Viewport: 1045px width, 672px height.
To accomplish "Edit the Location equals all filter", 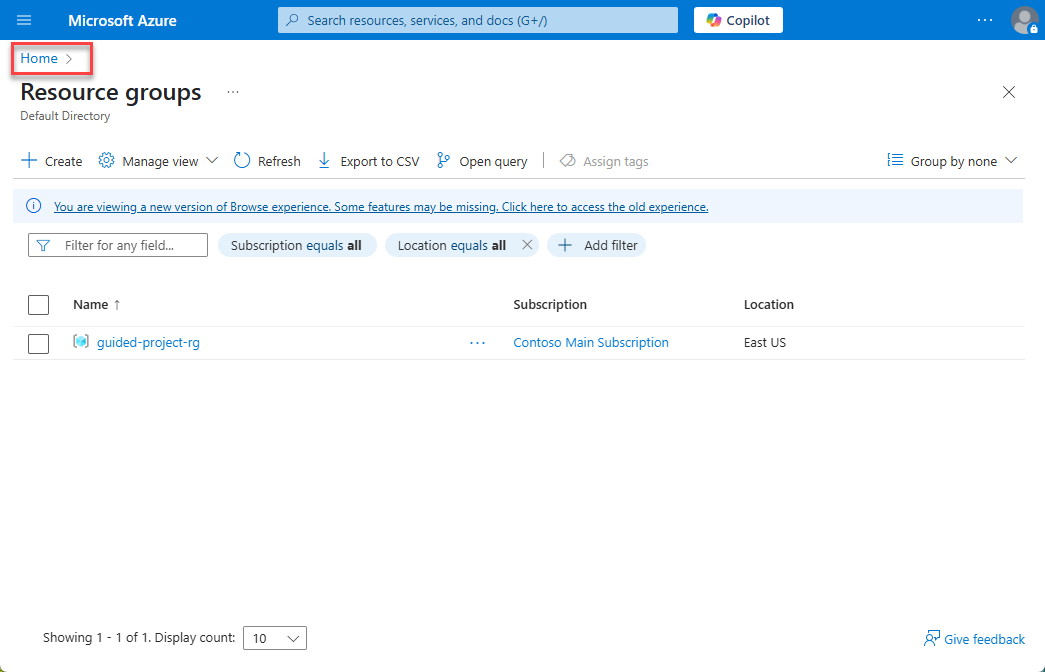I will coord(452,245).
